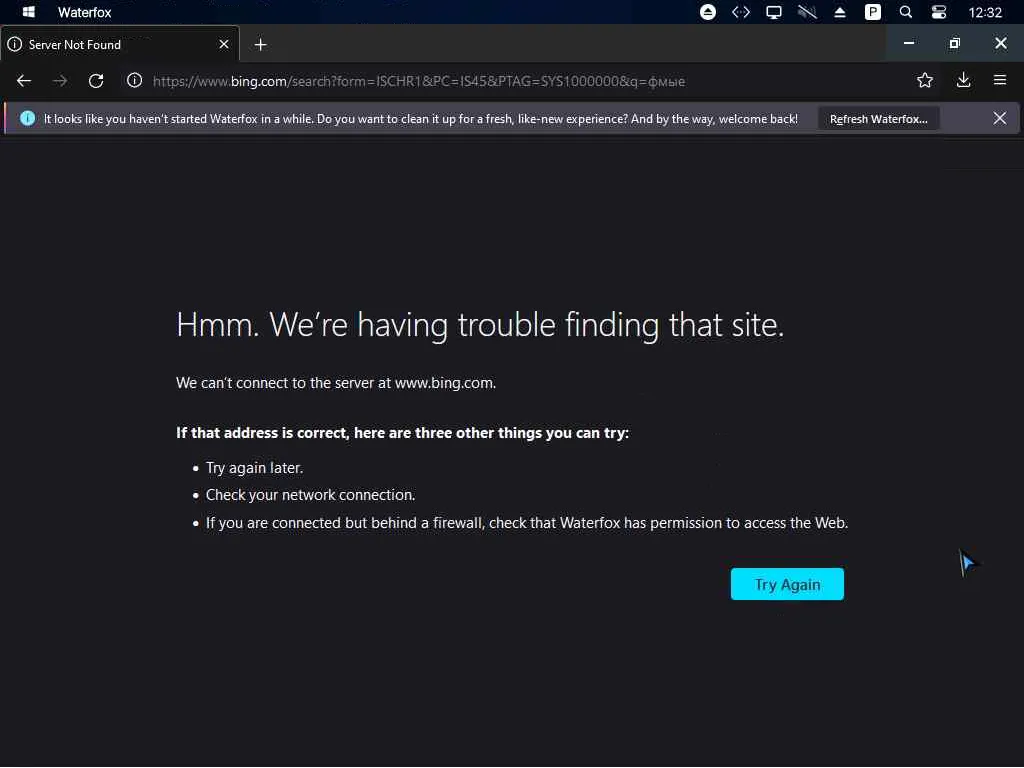Viewport: 1024px width, 768px height.
Task: Reload the page with the refresh icon
Action: point(96,81)
